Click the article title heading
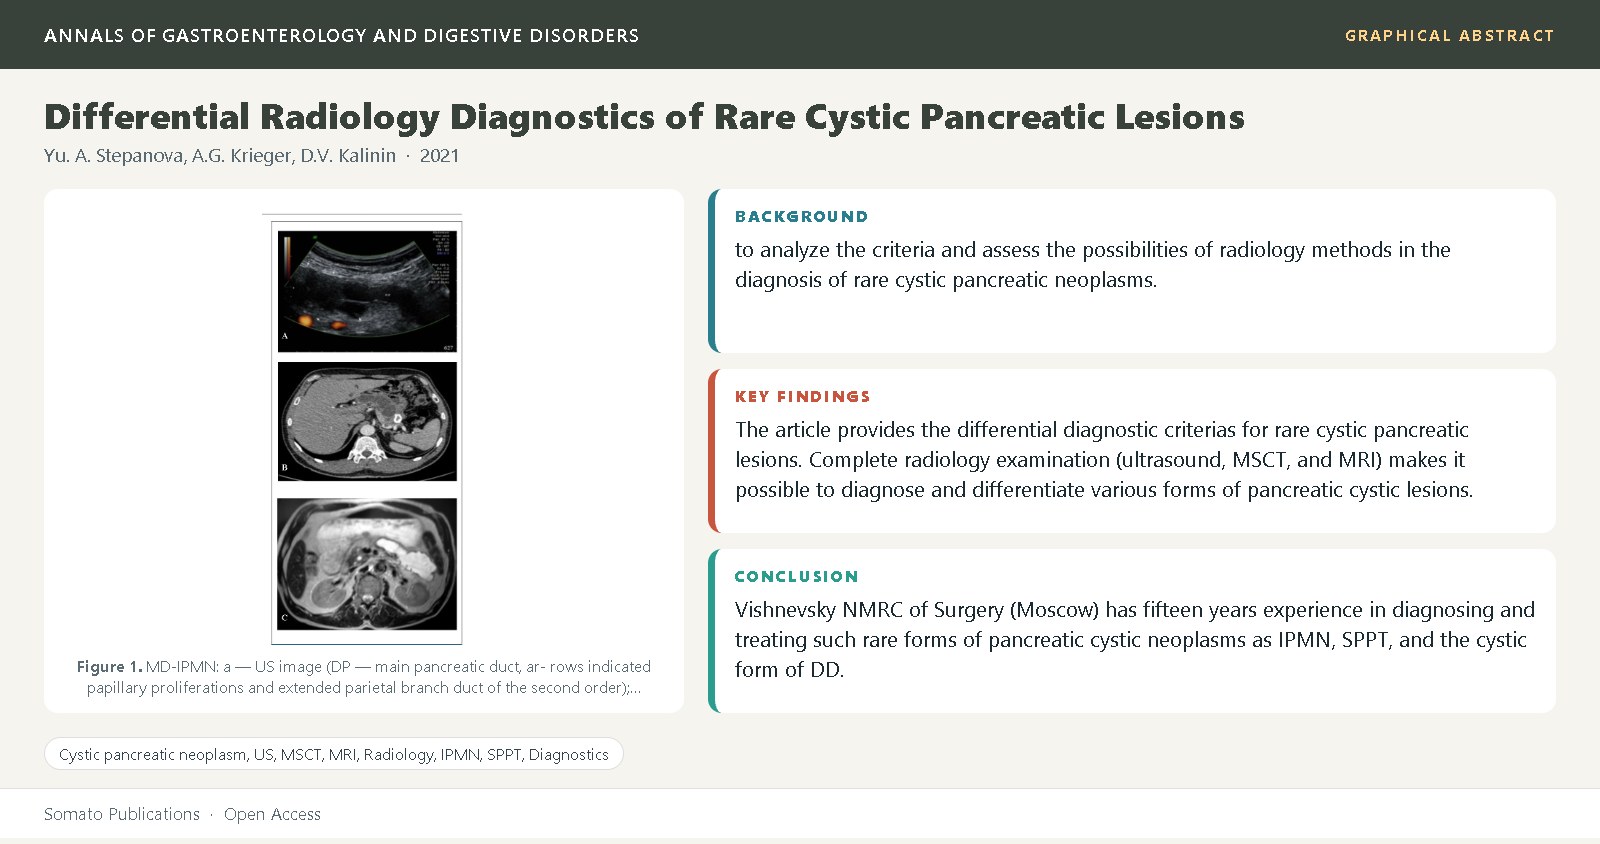1600x844 pixels. pos(644,117)
